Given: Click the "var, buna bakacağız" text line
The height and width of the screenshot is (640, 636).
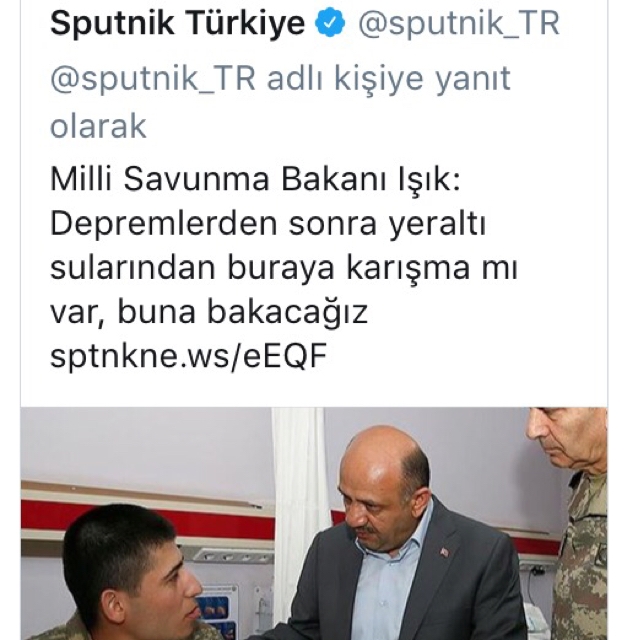Looking at the screenshot, I should (209, 312).
